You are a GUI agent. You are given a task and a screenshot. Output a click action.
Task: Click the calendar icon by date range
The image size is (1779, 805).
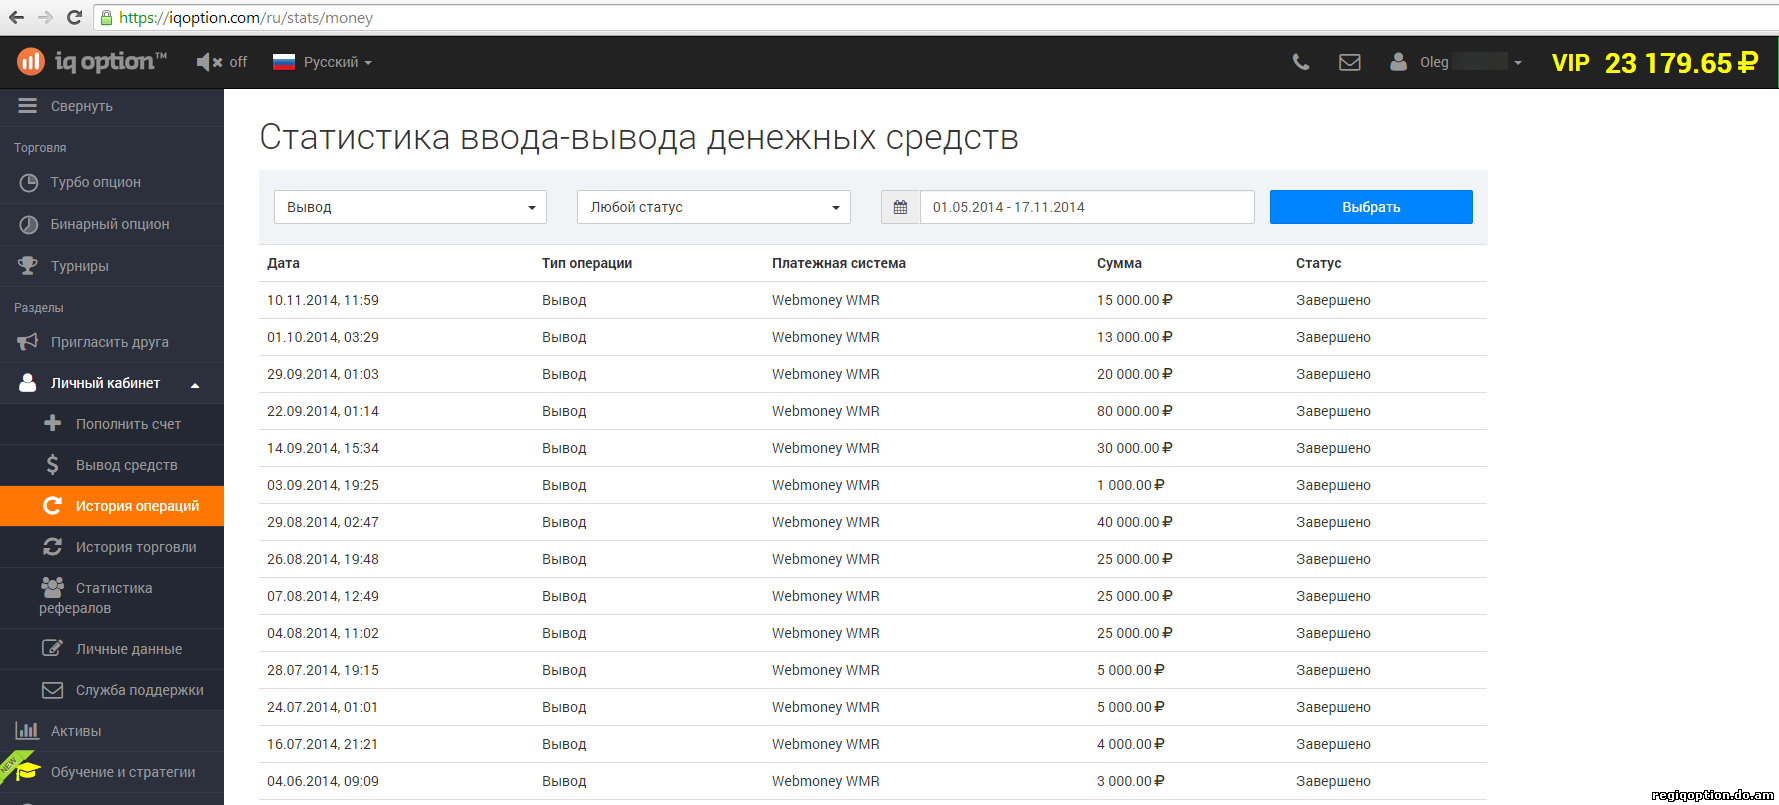click(900, 207)
